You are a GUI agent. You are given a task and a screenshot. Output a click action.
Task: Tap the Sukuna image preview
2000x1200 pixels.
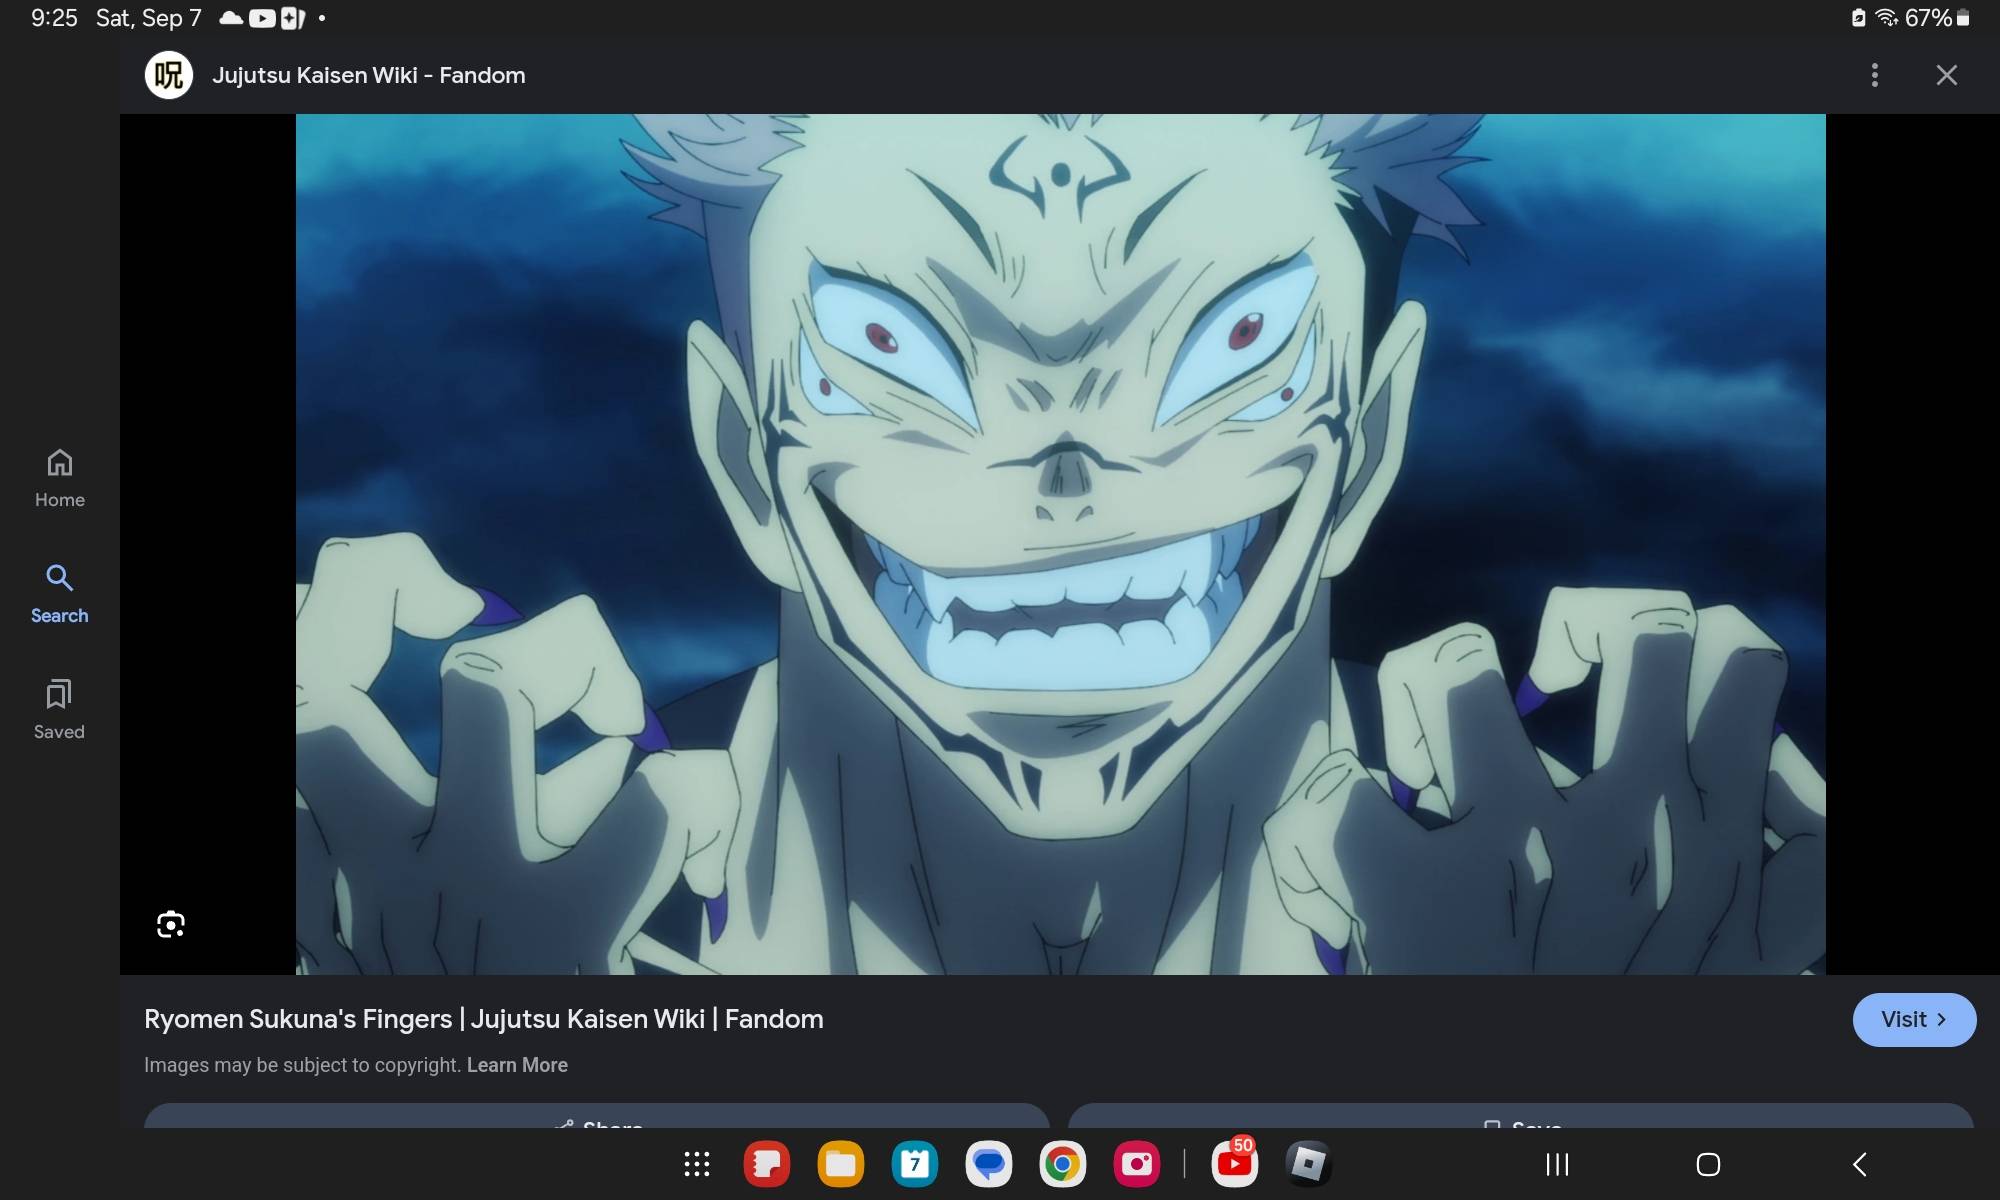[x=1060, y=544]
